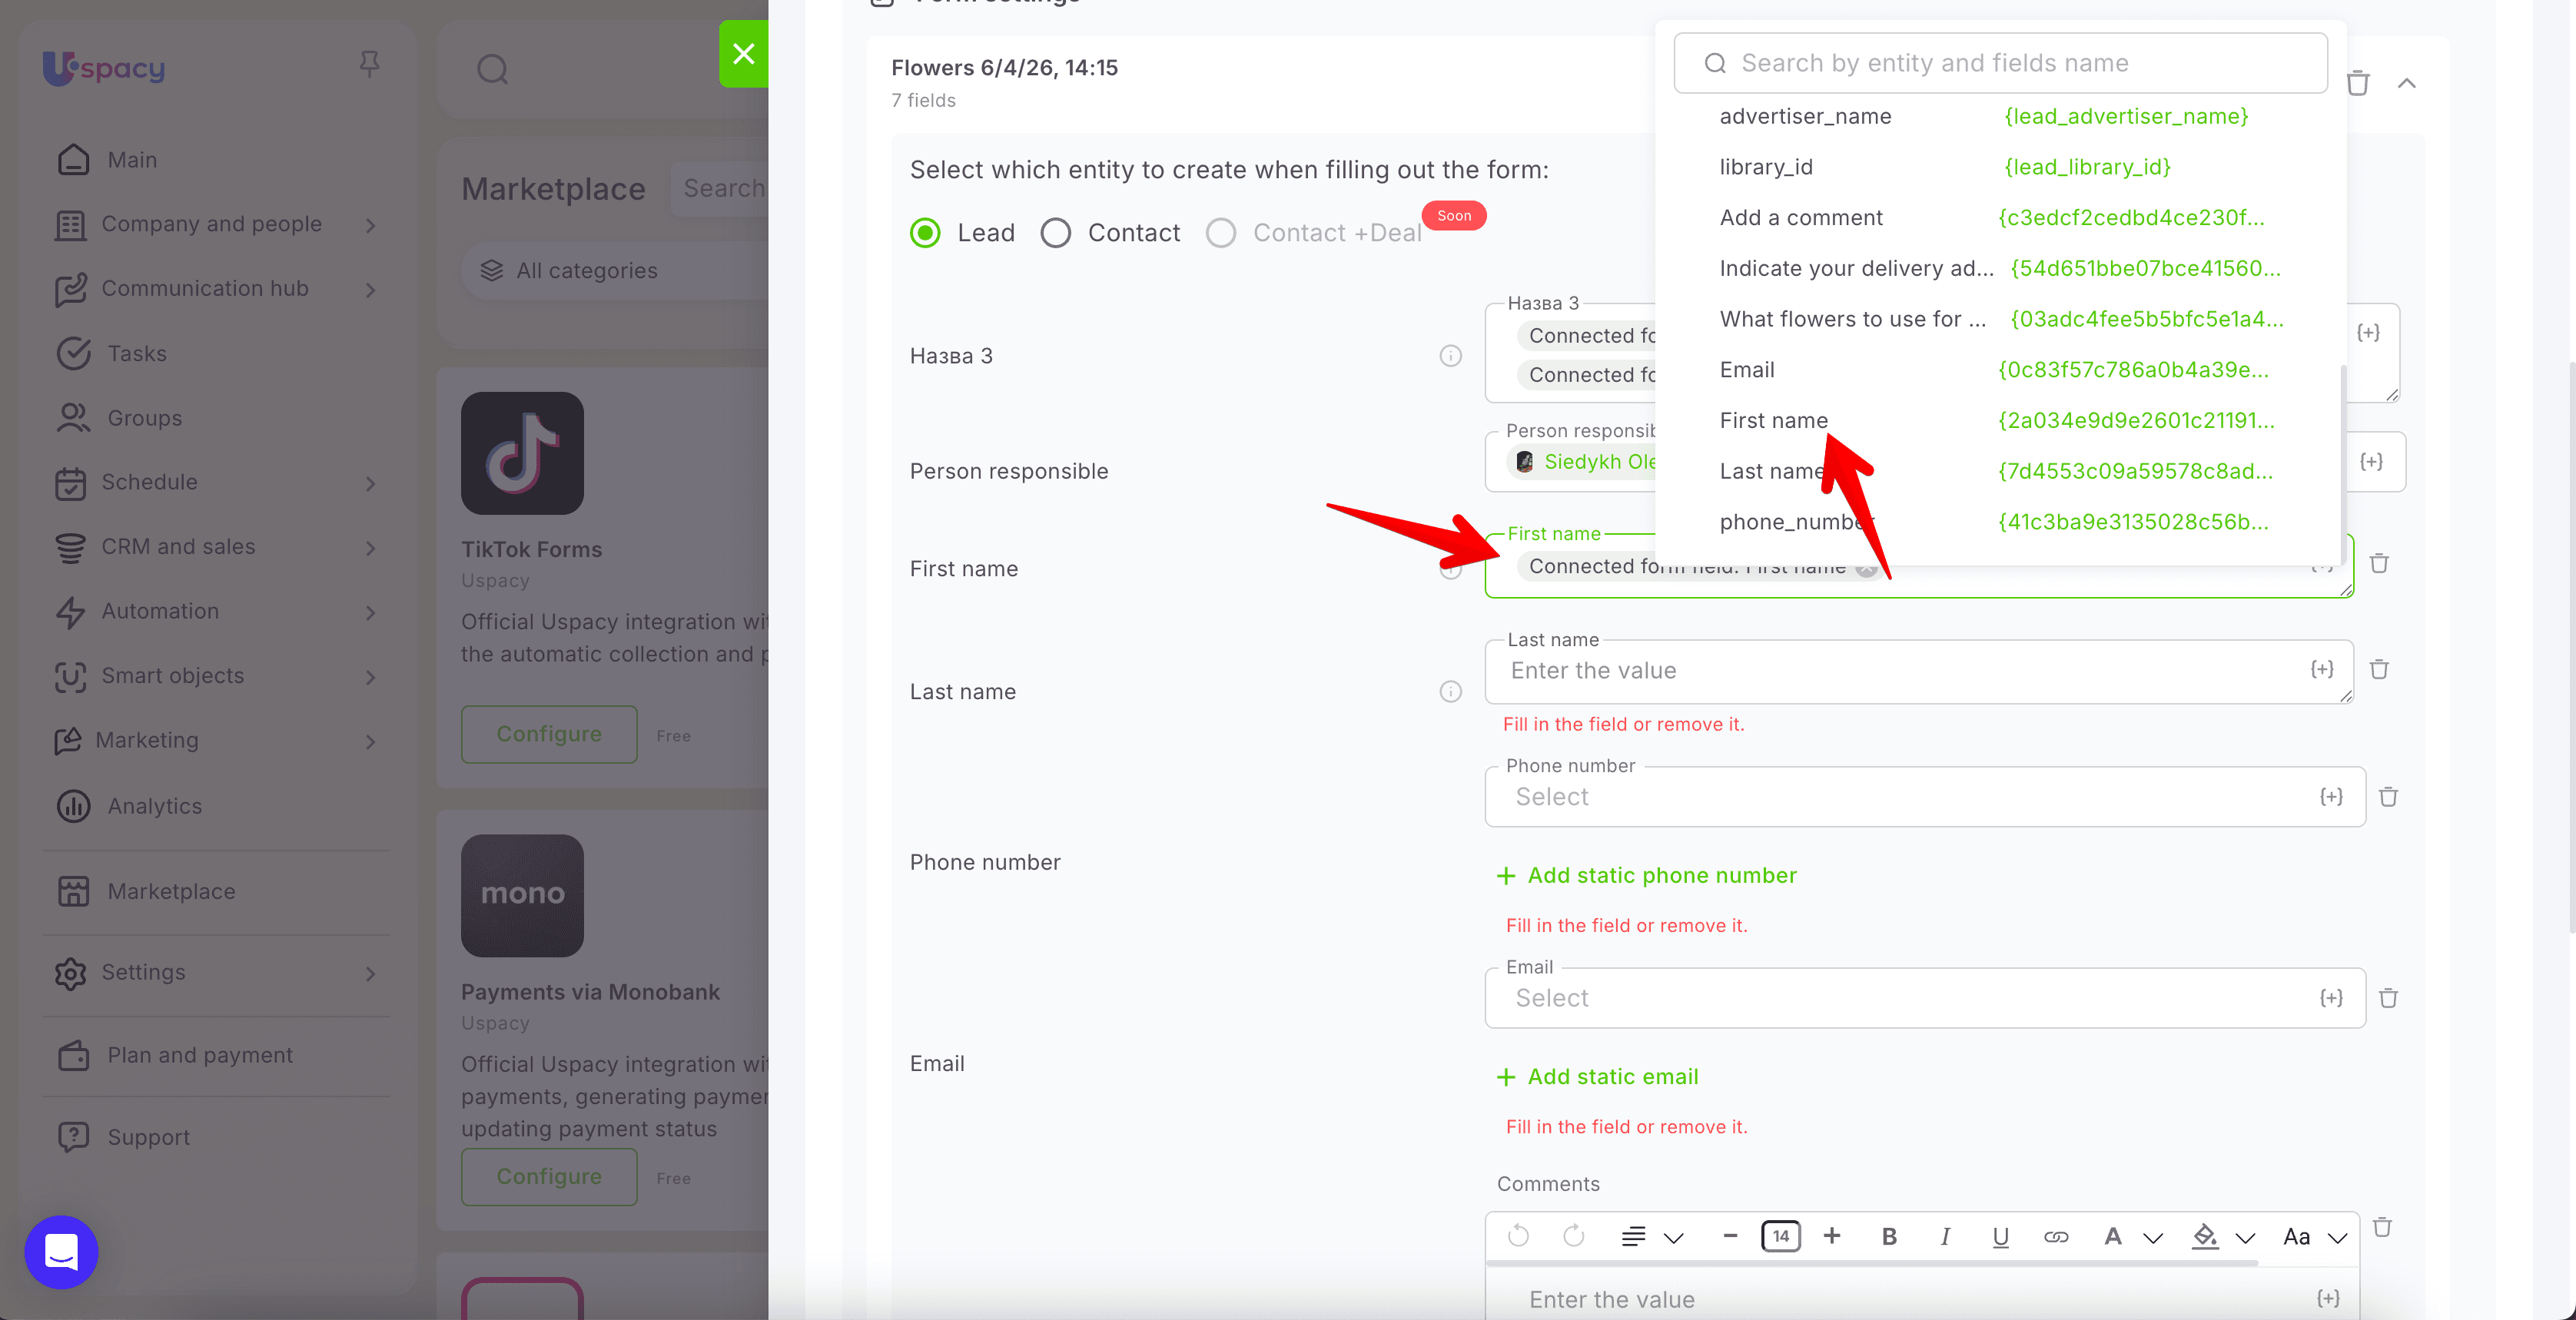Delete the Phone number field row
2576x1320 pixels.
coord(2388,797)
